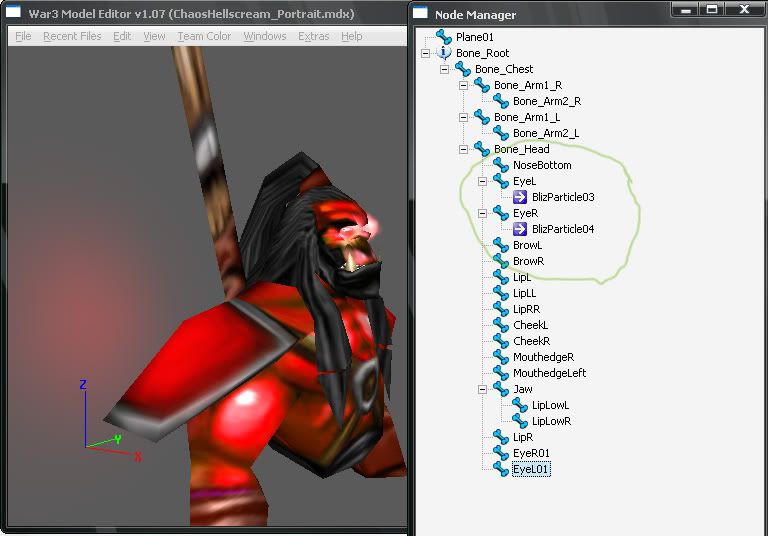Click the War3 Model Editor title bar icon
This screenshot has height=536, width=768.
coord(13,12)
